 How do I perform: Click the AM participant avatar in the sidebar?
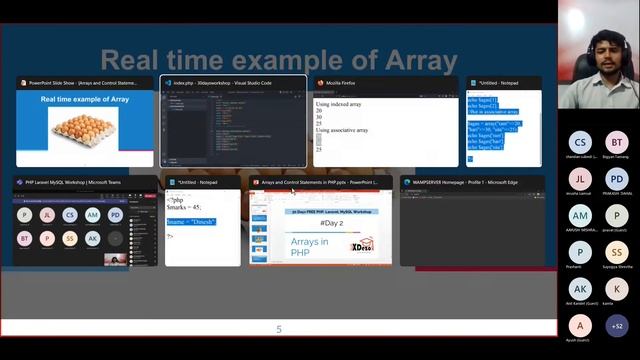580,216
